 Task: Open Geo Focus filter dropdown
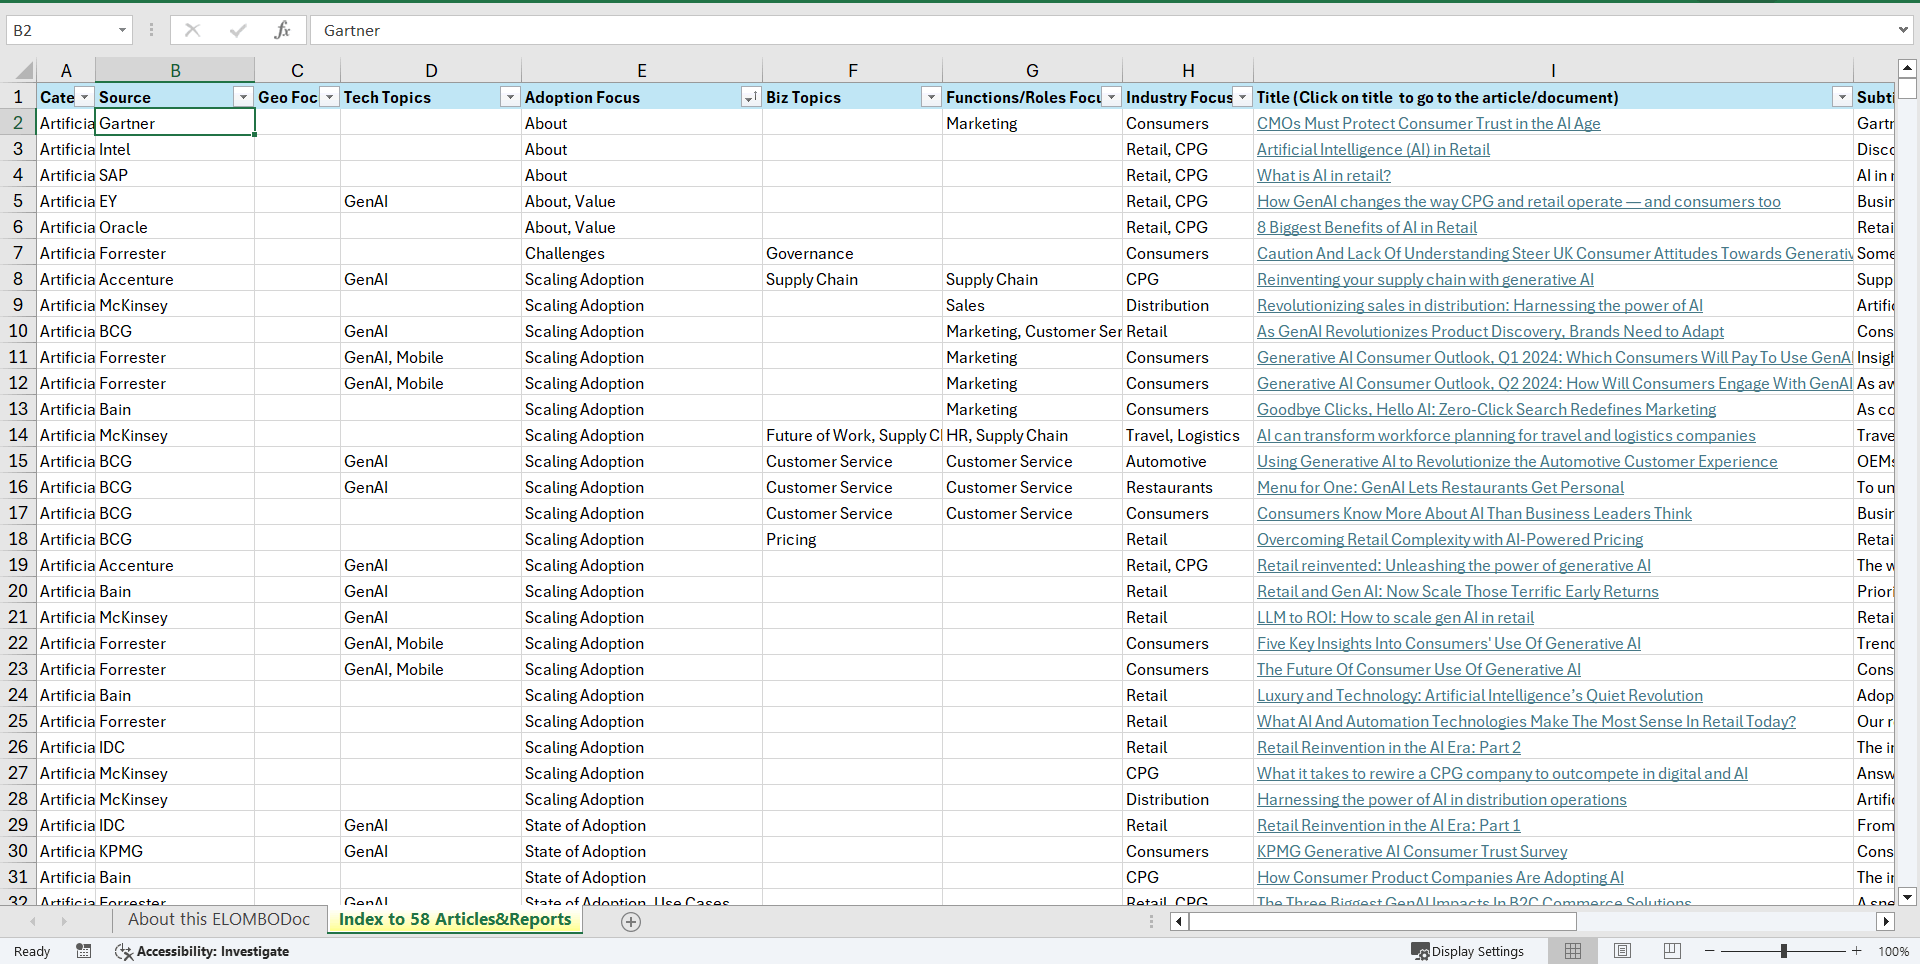[x=329, y=97]
